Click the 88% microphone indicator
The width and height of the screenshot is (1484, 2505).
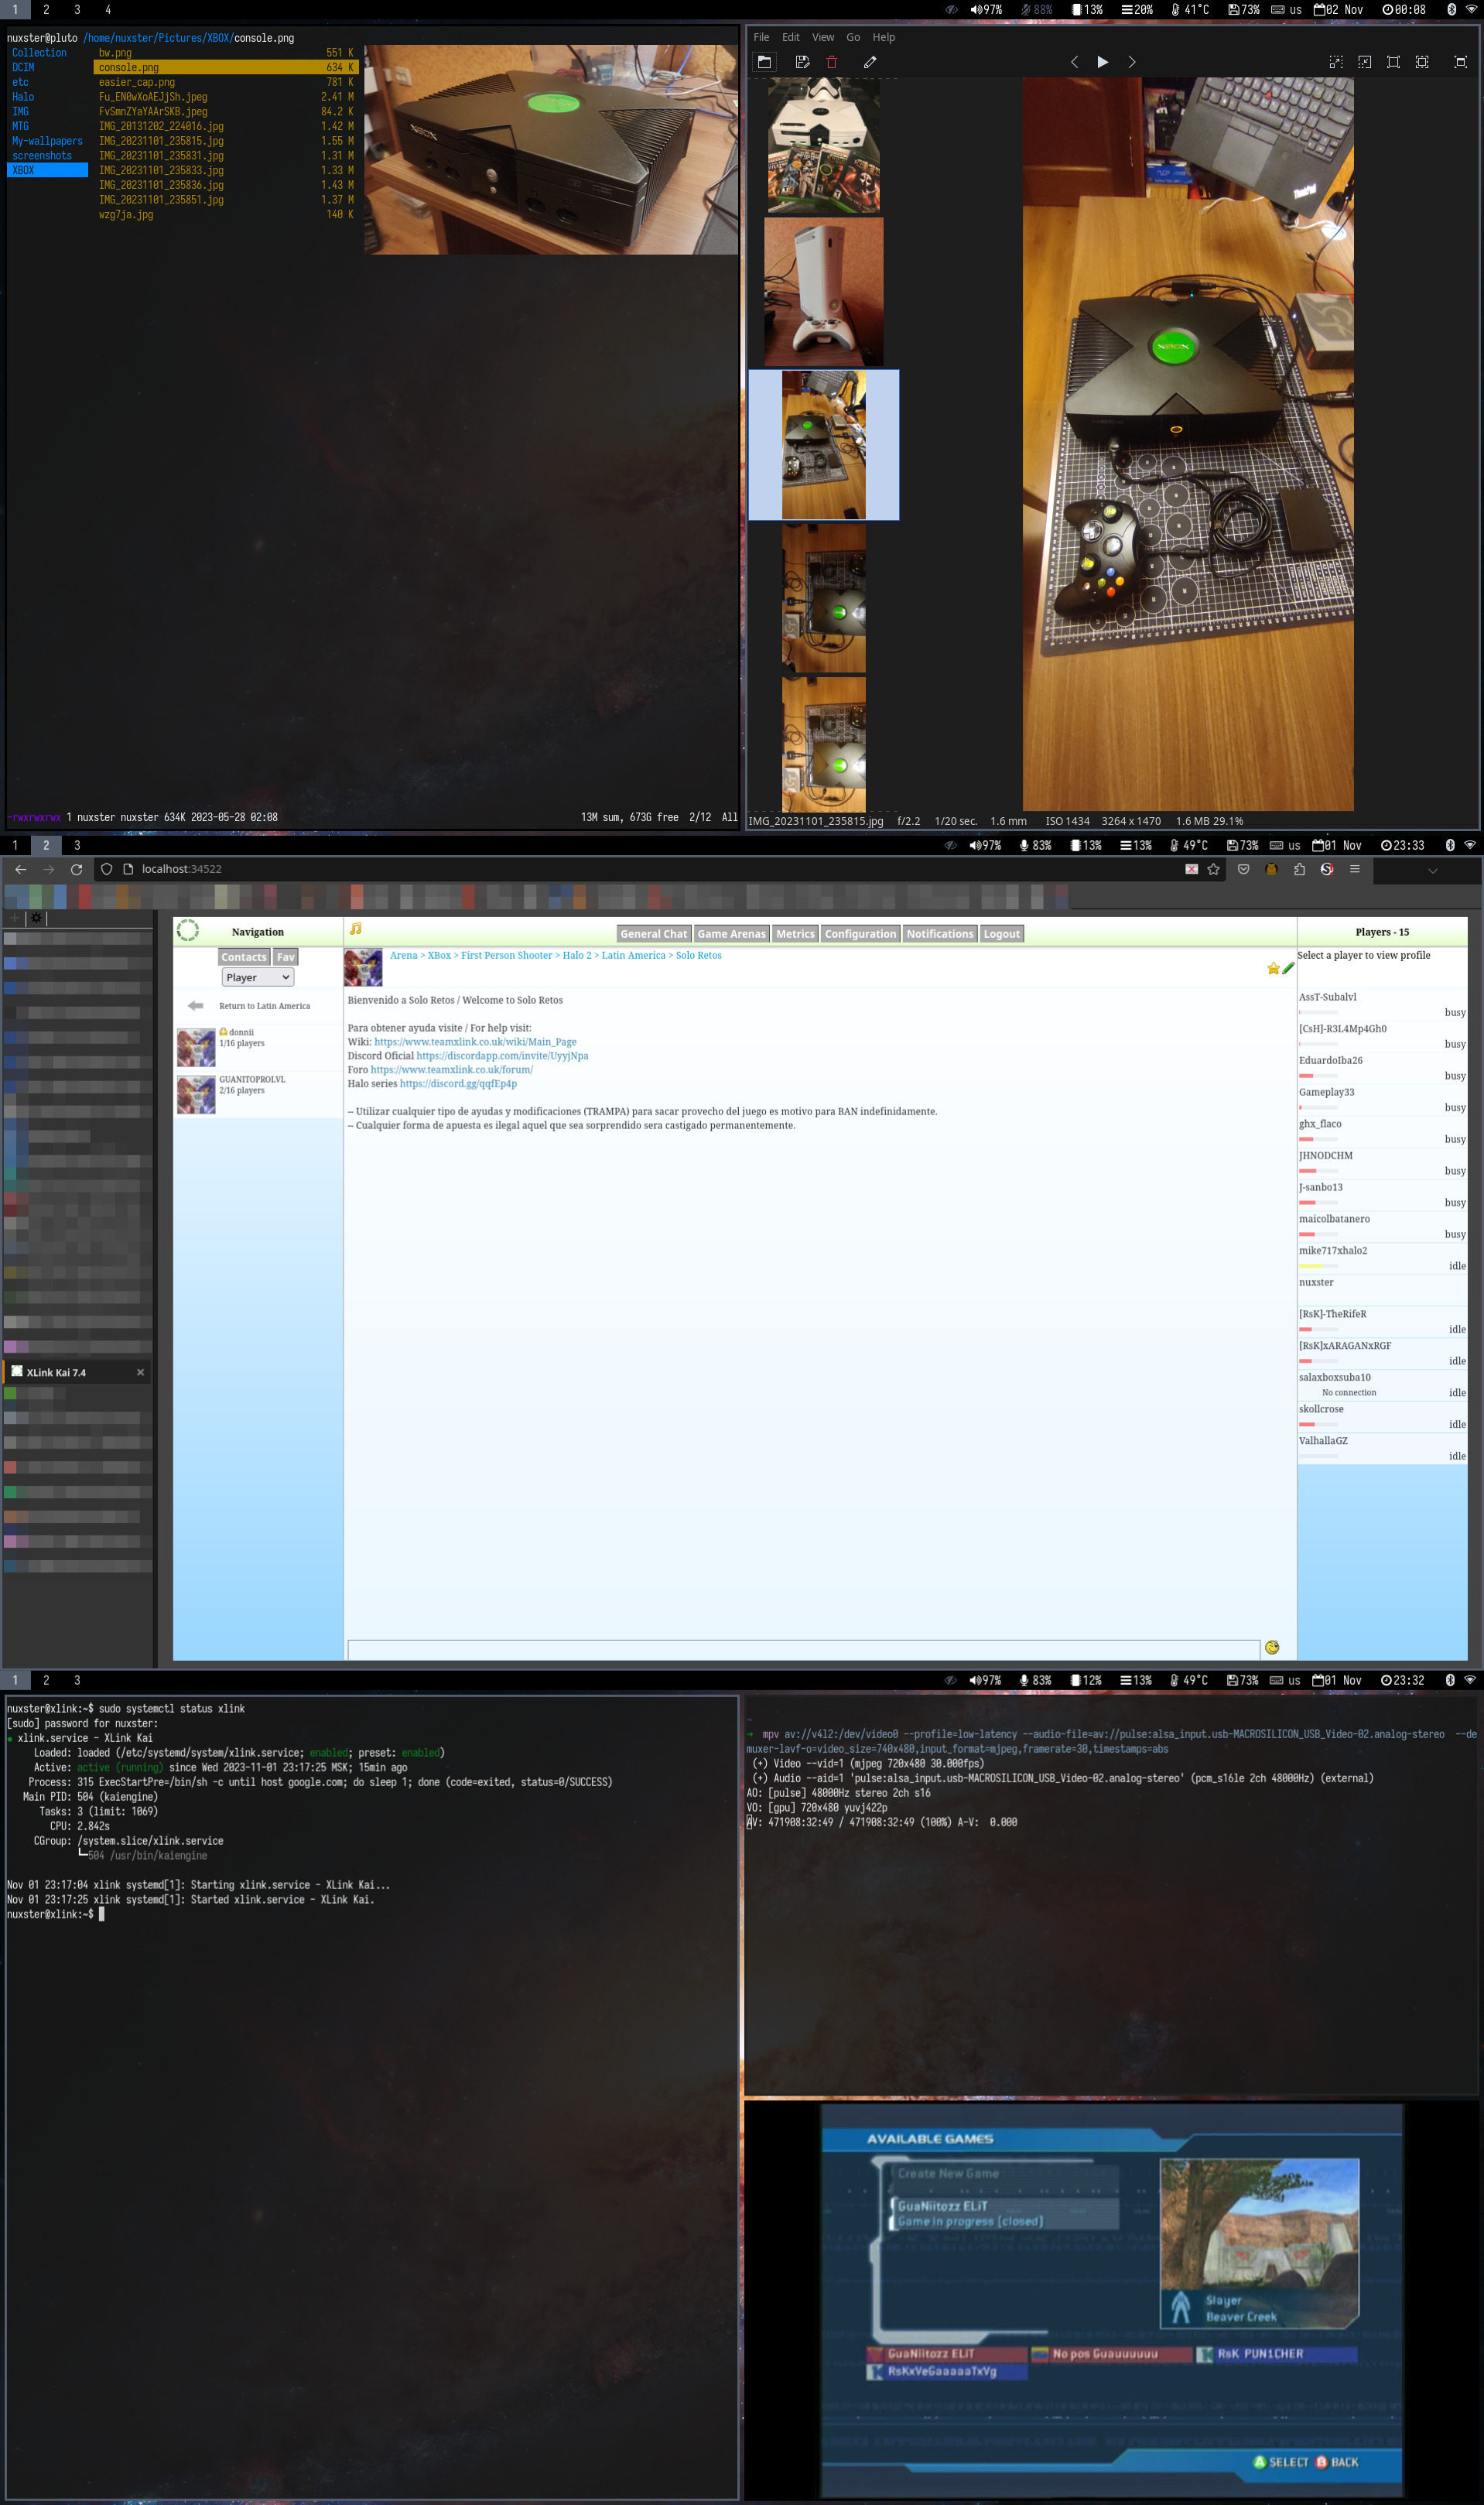click(x=1036, y=9)
